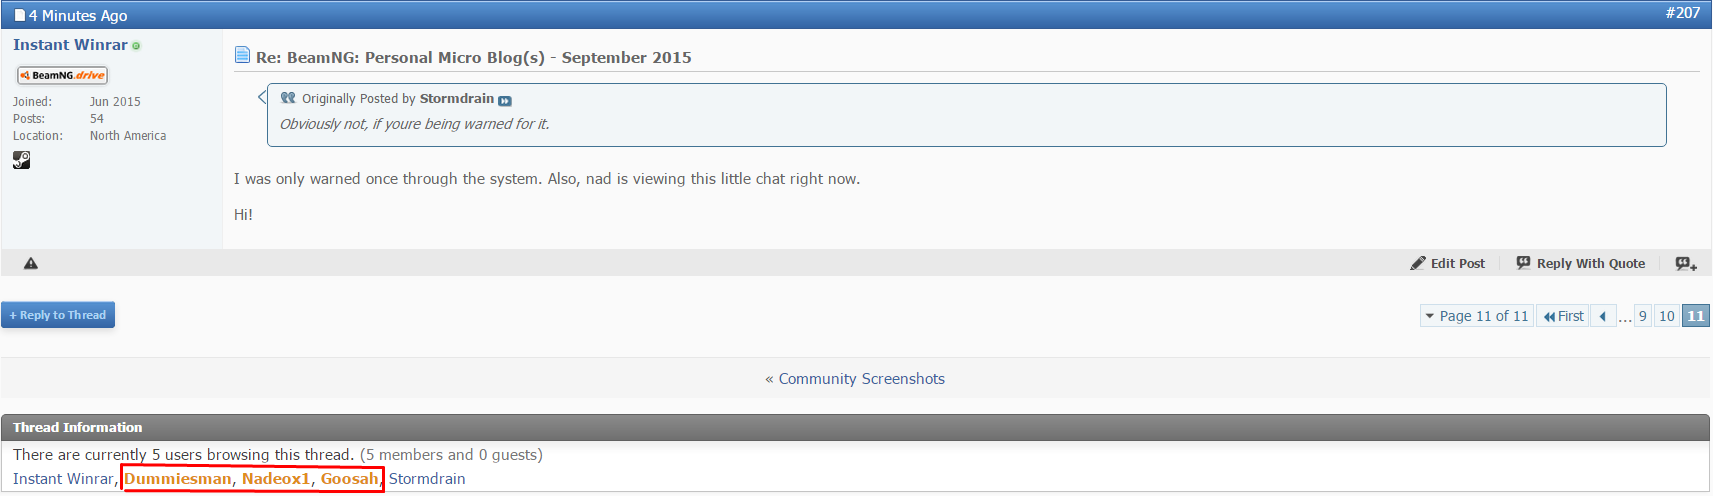Open Dummiesman's profile in the thread viewers
The height and width of the screenshot is (496, 1713).
point(177,479)
